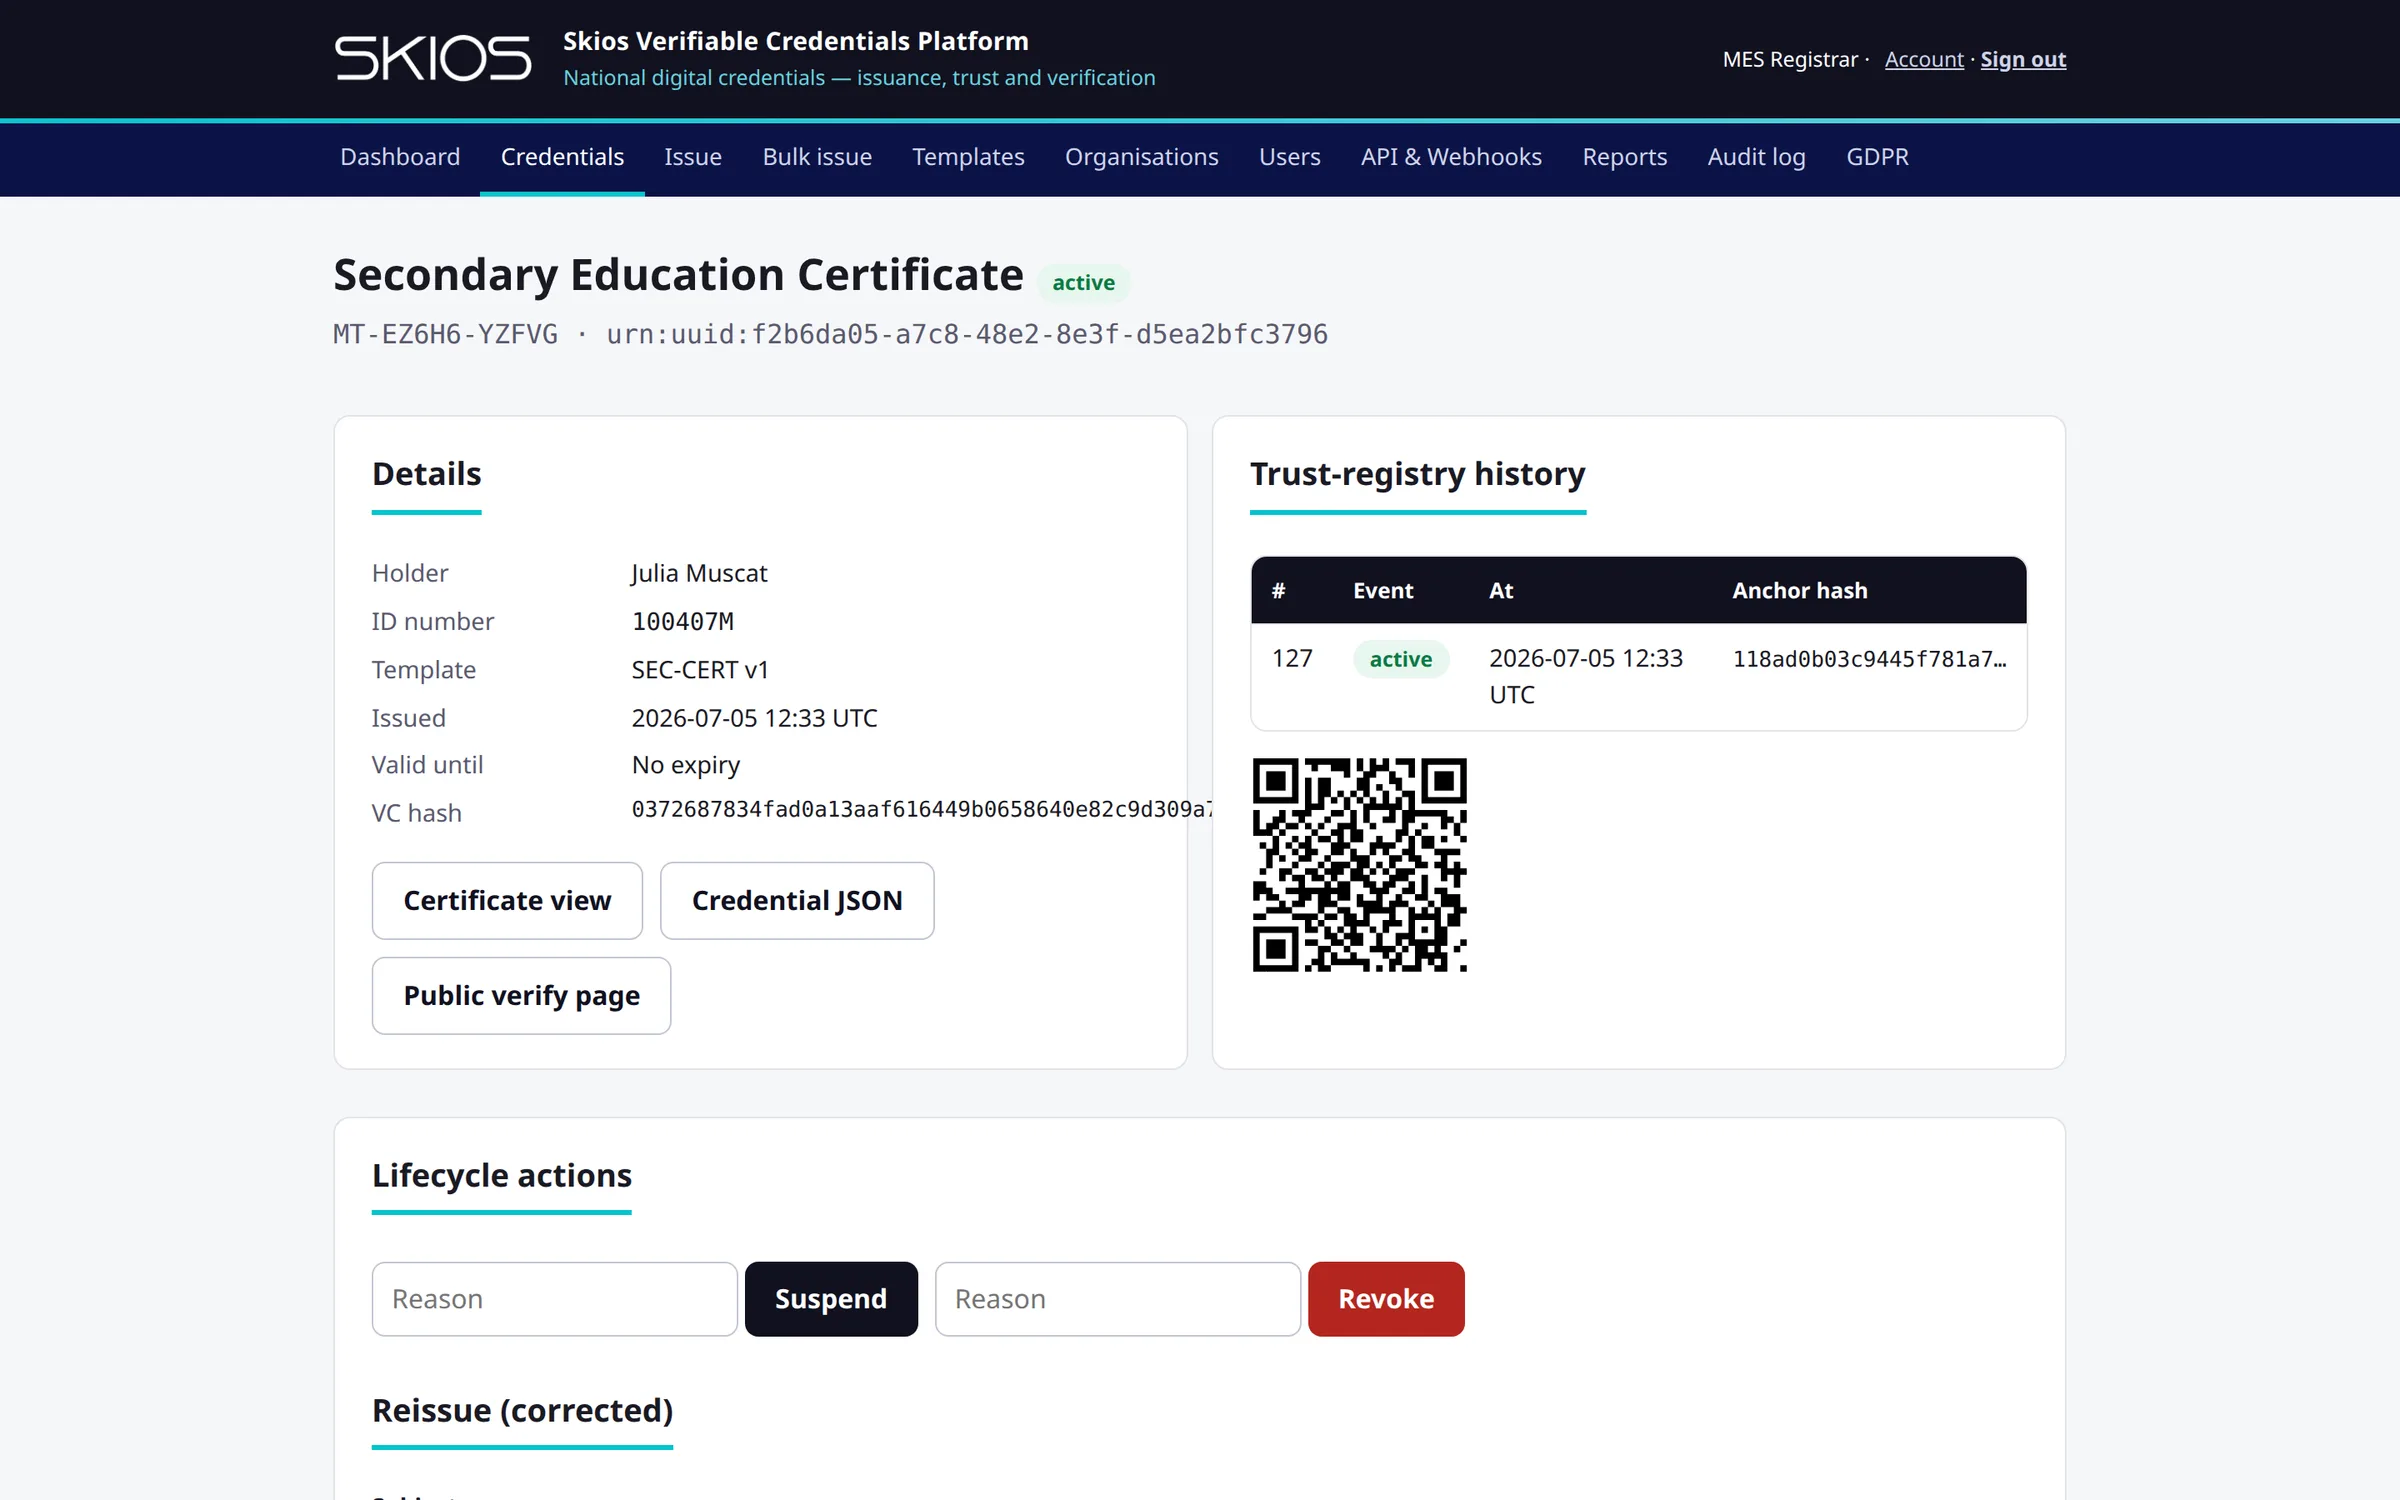Click the At column header
This screenshot has width=2400, height=1500.
tap(1501, 591)
